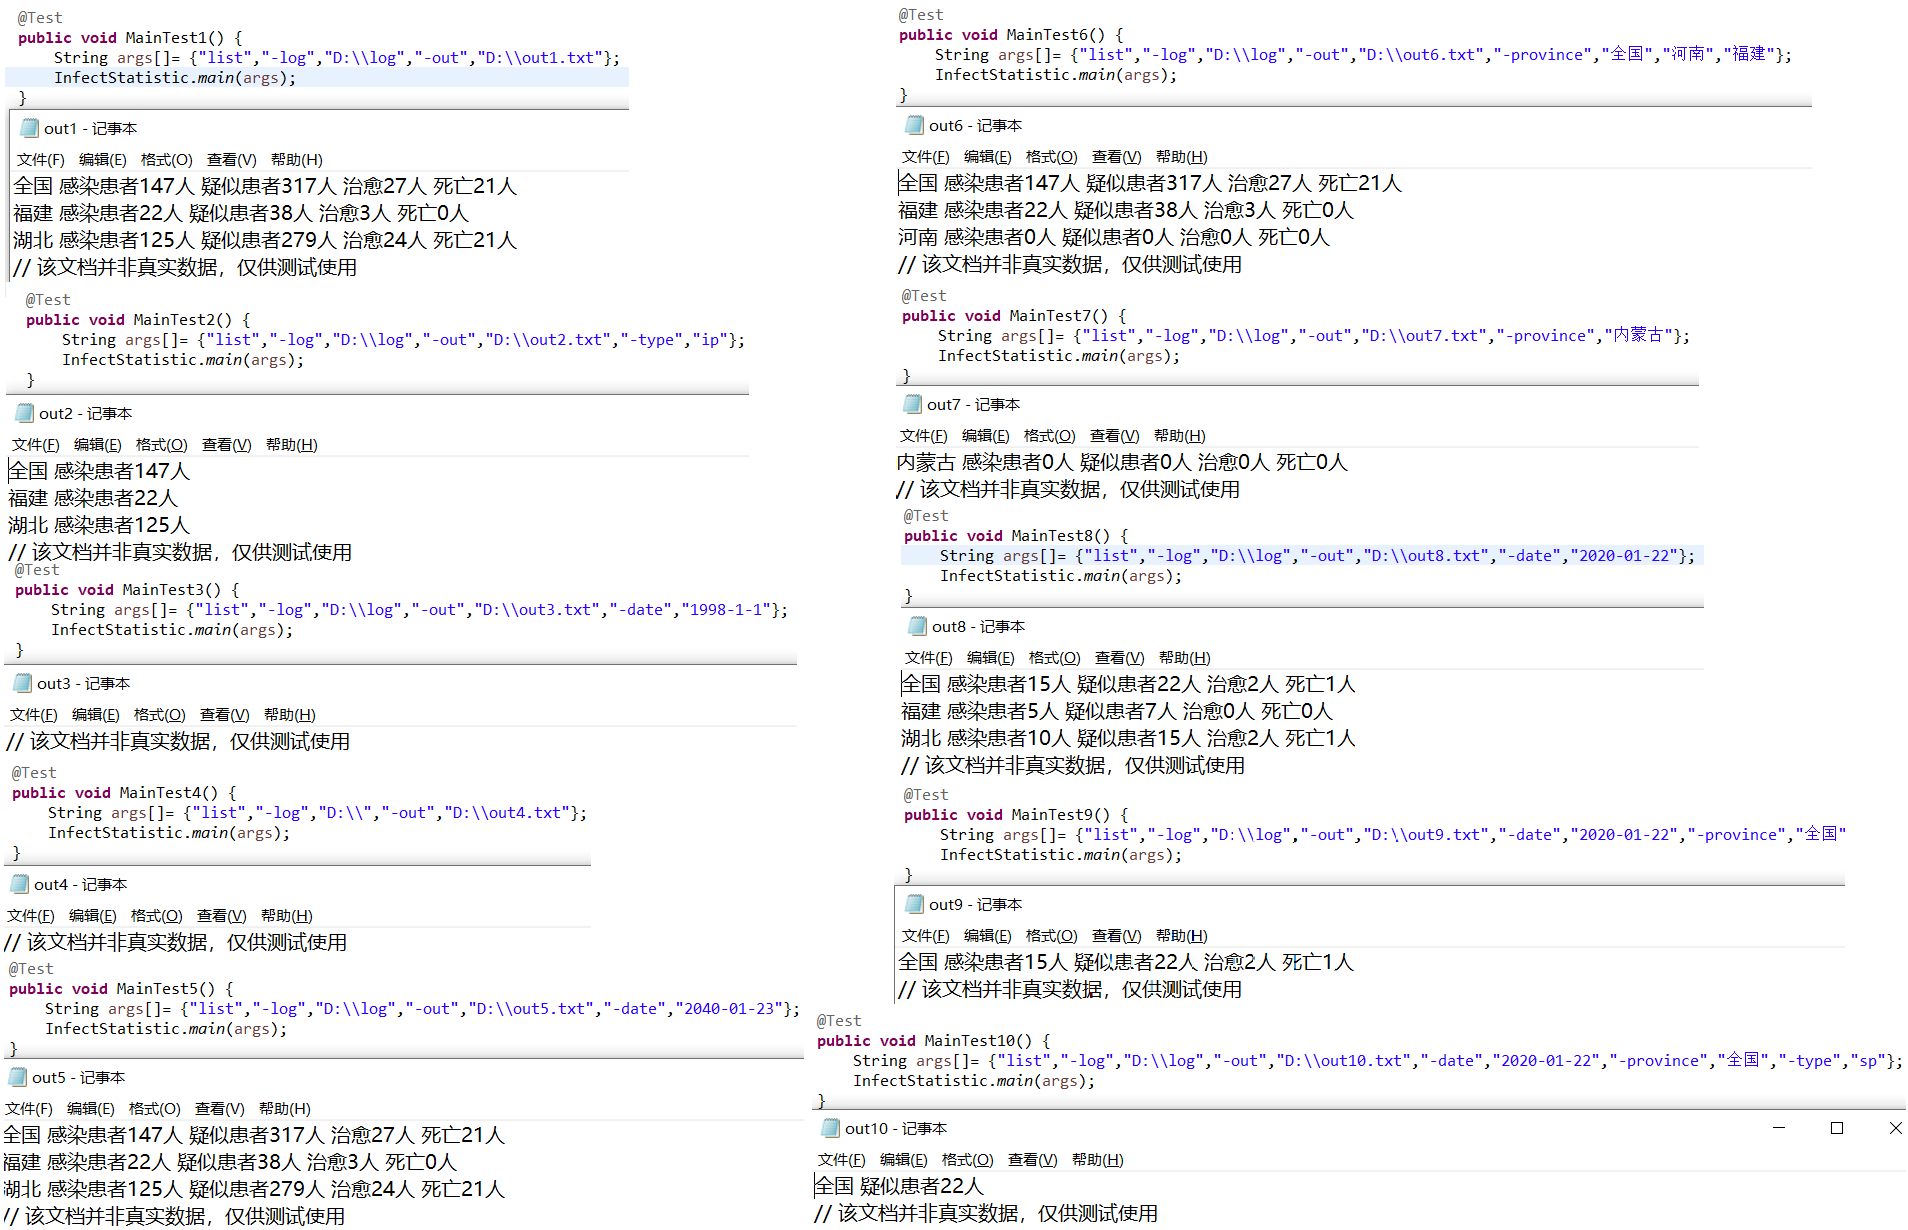Open the 编辑(E) menu in out3 Notepad

96,715
